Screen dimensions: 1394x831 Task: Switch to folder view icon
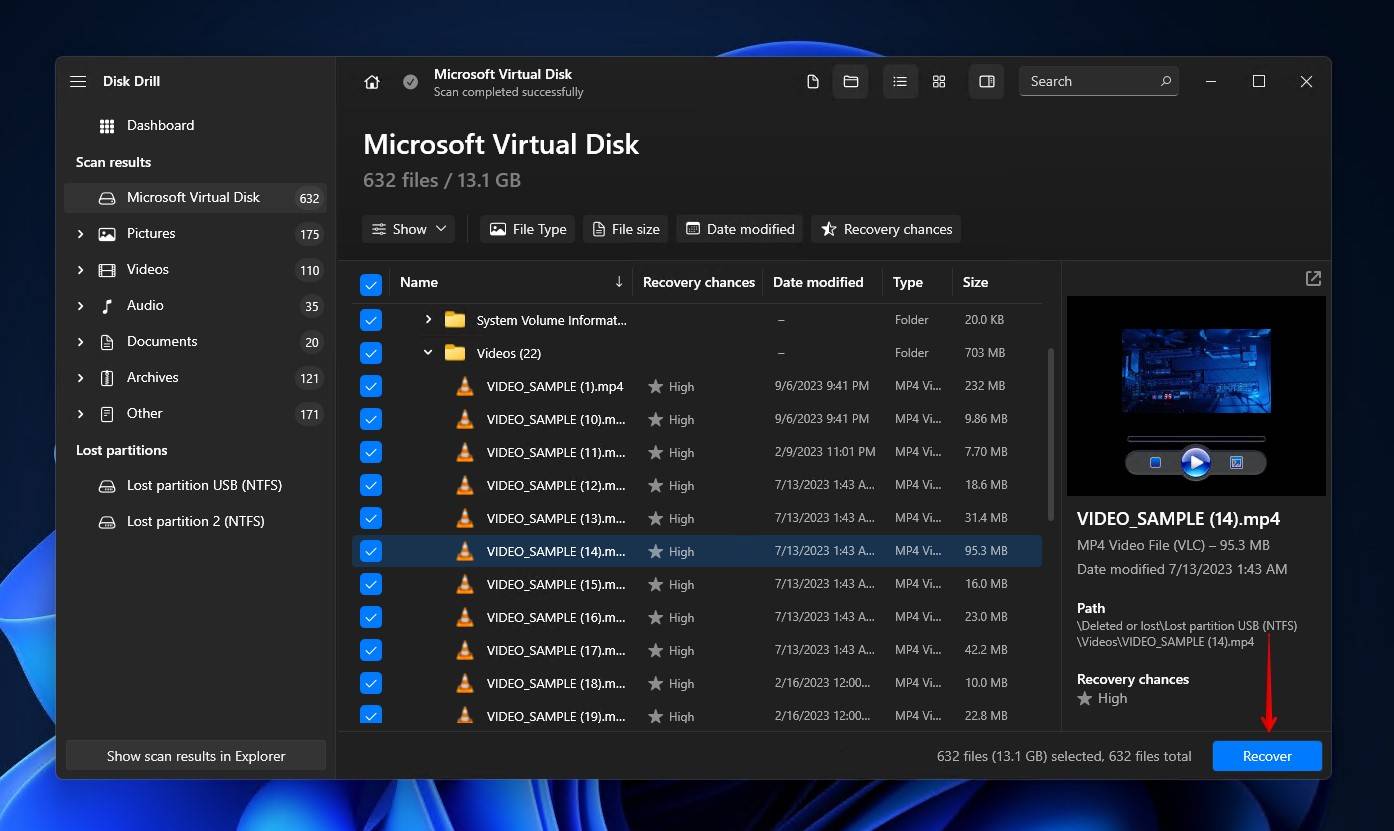851,82
